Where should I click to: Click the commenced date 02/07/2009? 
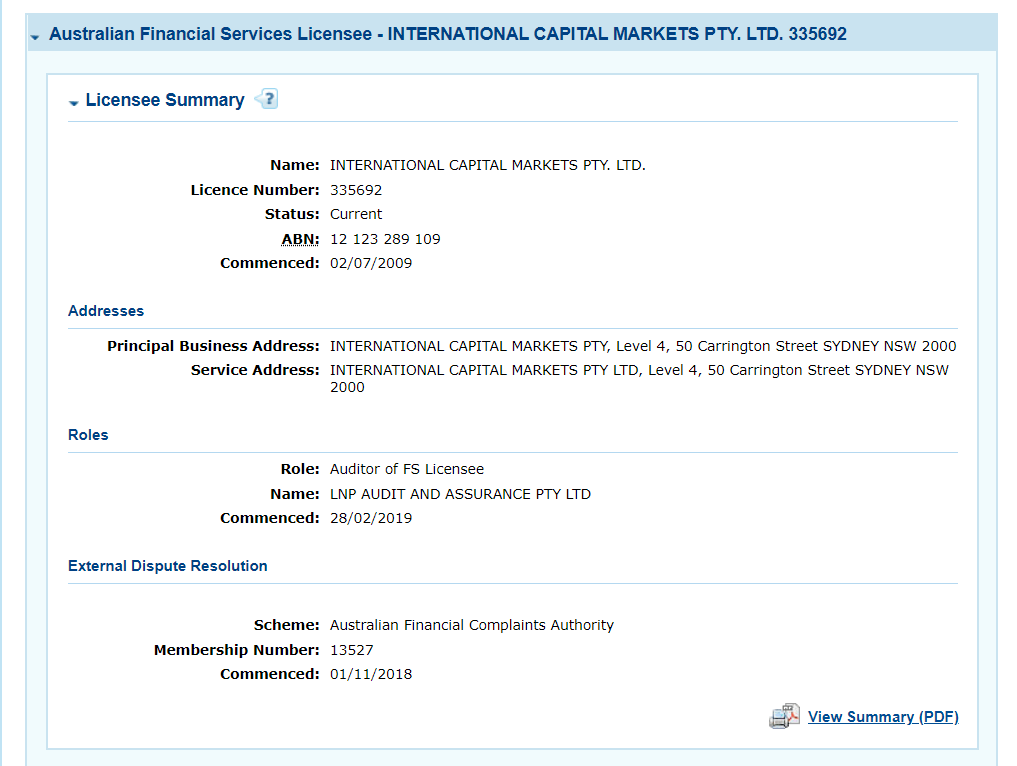pos(371,263)
